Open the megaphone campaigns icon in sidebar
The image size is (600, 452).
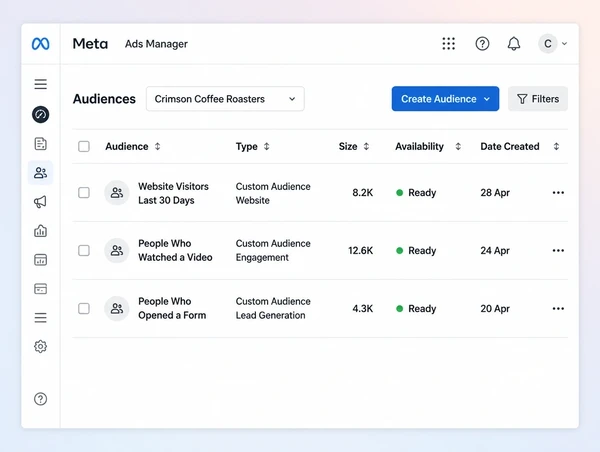[41, 202]
